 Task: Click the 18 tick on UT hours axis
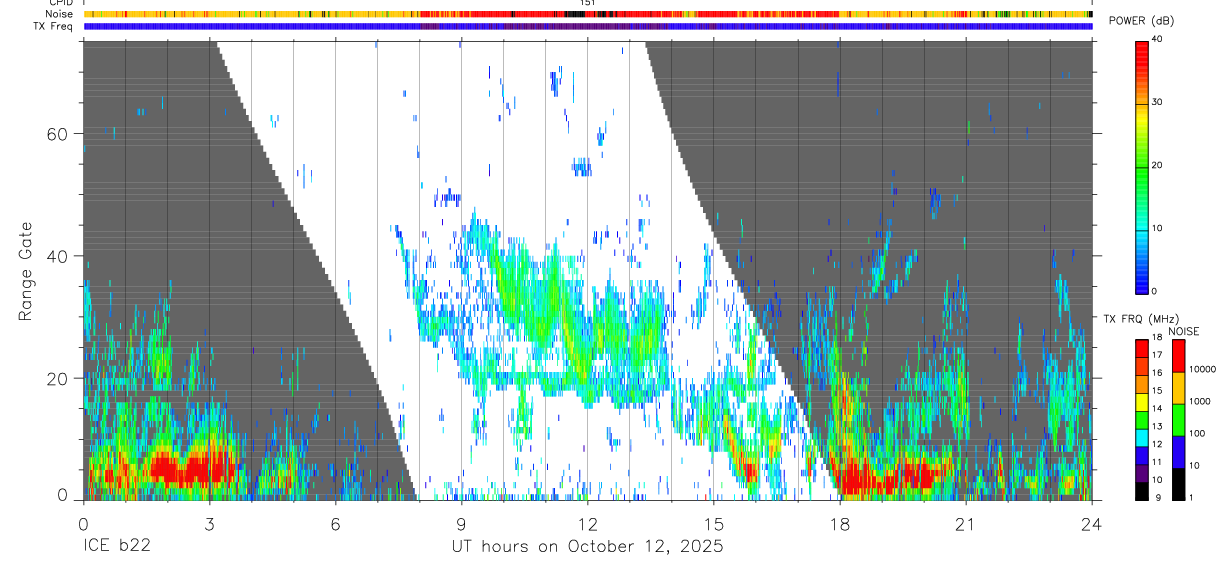[x=839, y=524]
